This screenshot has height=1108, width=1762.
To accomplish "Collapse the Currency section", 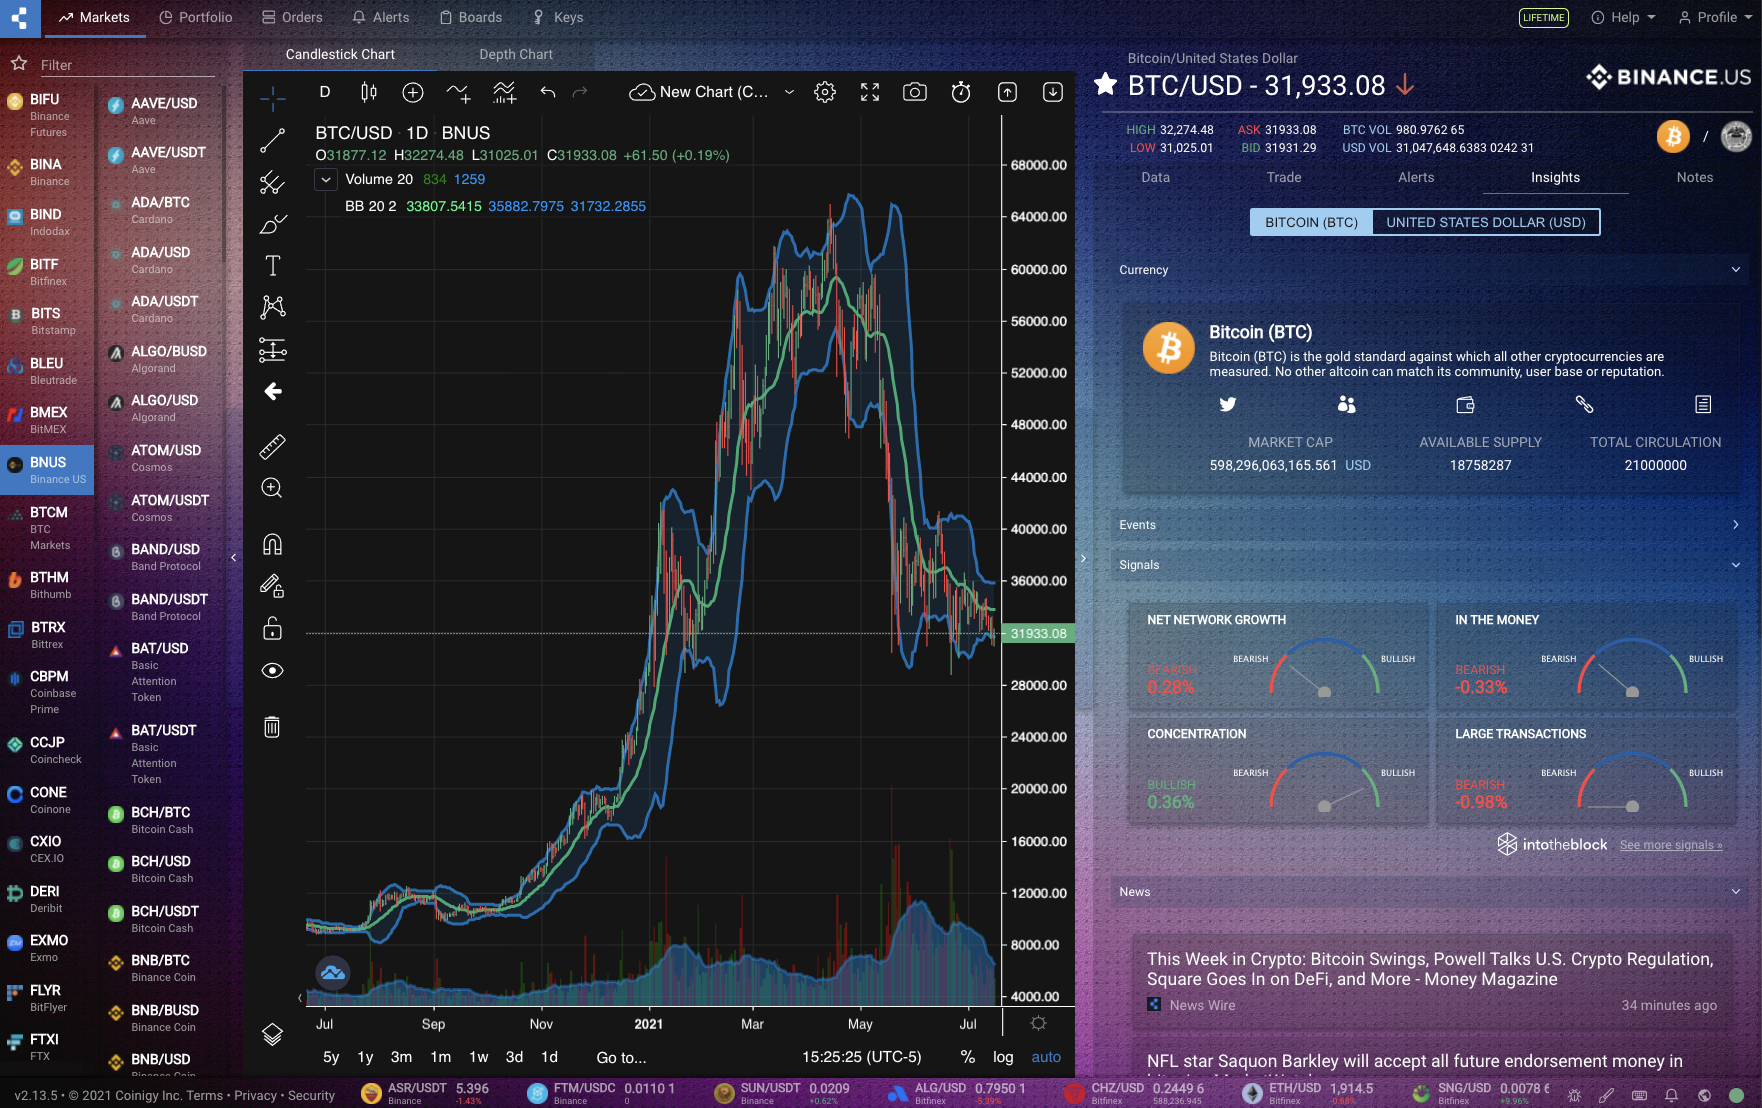I will coord(1736,270).
